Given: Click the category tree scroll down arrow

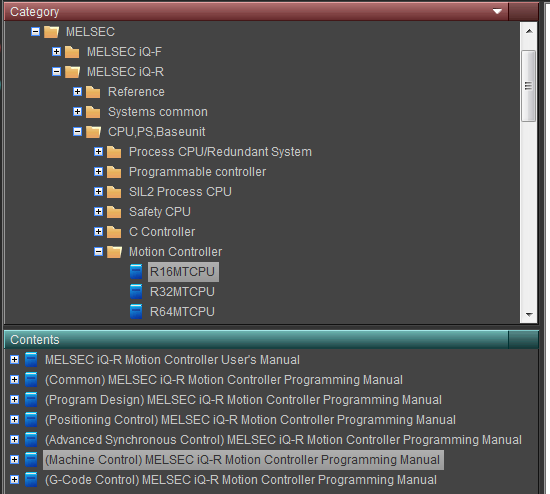Looking at the screenshot, I should tap(529, 315).
